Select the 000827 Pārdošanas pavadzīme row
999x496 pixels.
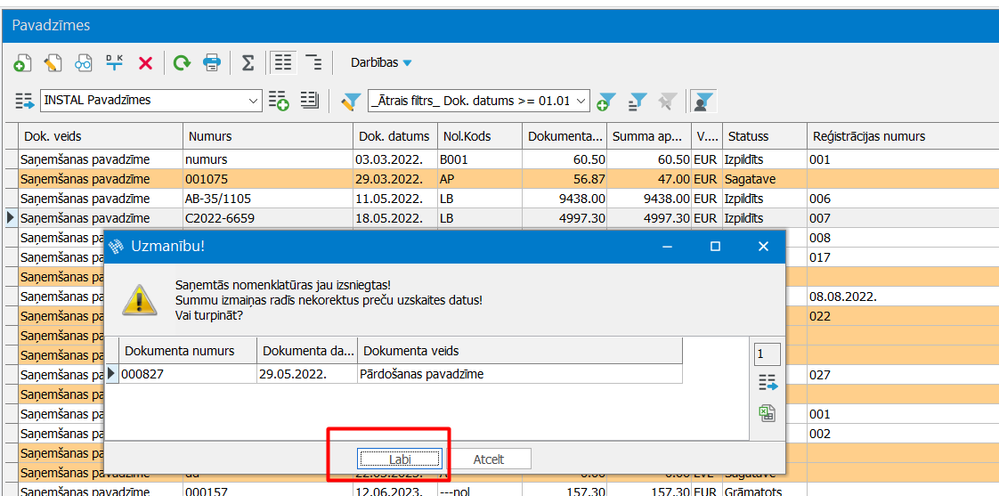click(400, 373)
